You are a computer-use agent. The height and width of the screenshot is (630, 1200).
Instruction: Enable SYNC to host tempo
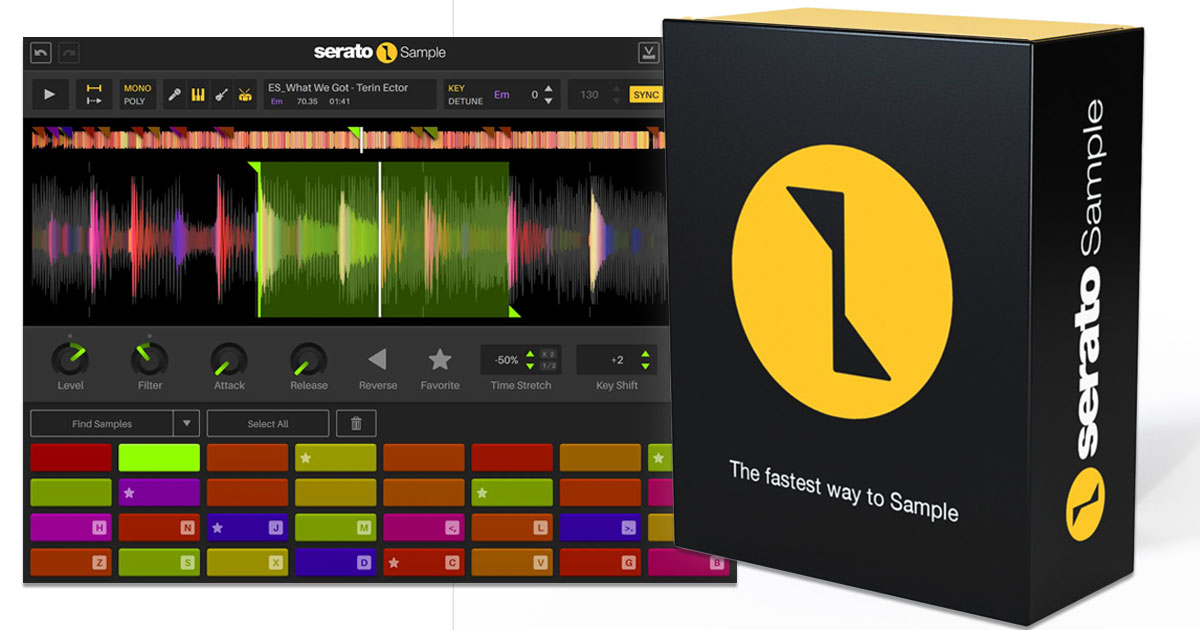click(645, 94)
